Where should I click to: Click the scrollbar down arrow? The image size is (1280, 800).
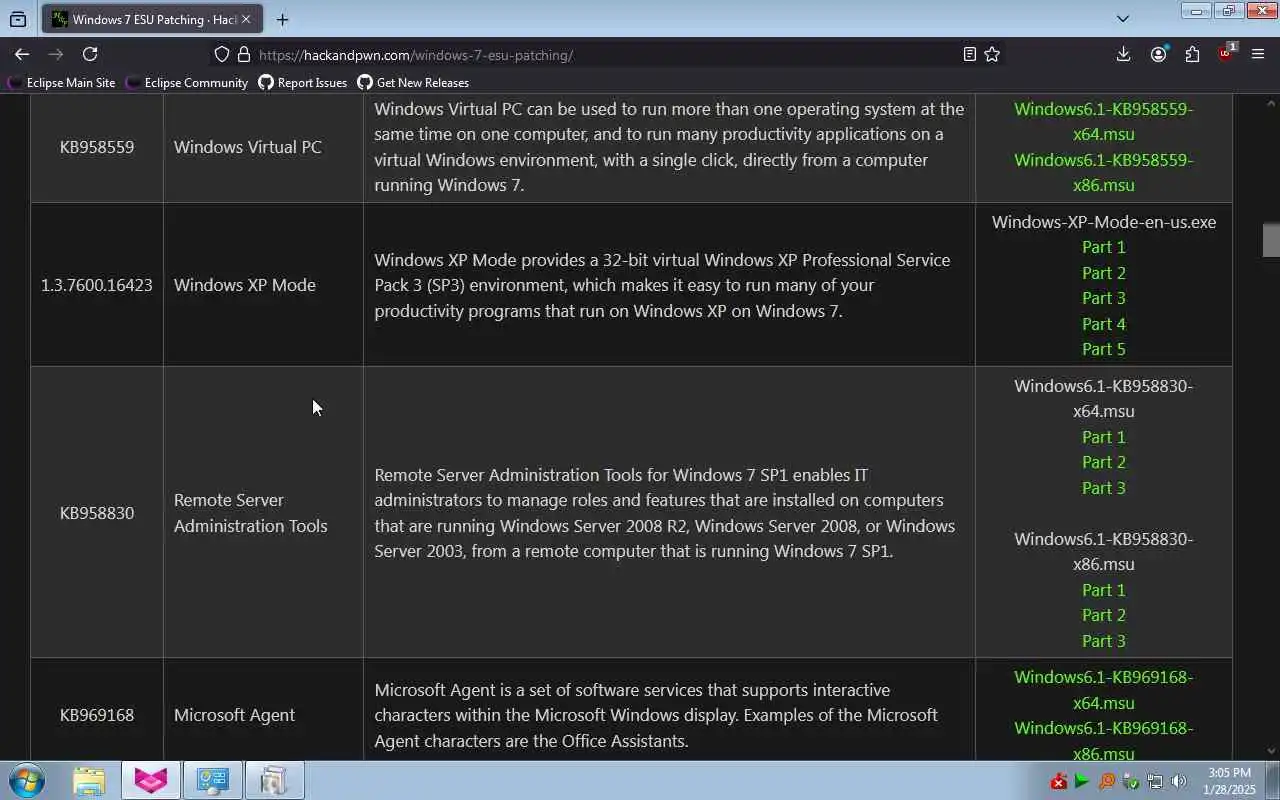[x=1271, y=751]
